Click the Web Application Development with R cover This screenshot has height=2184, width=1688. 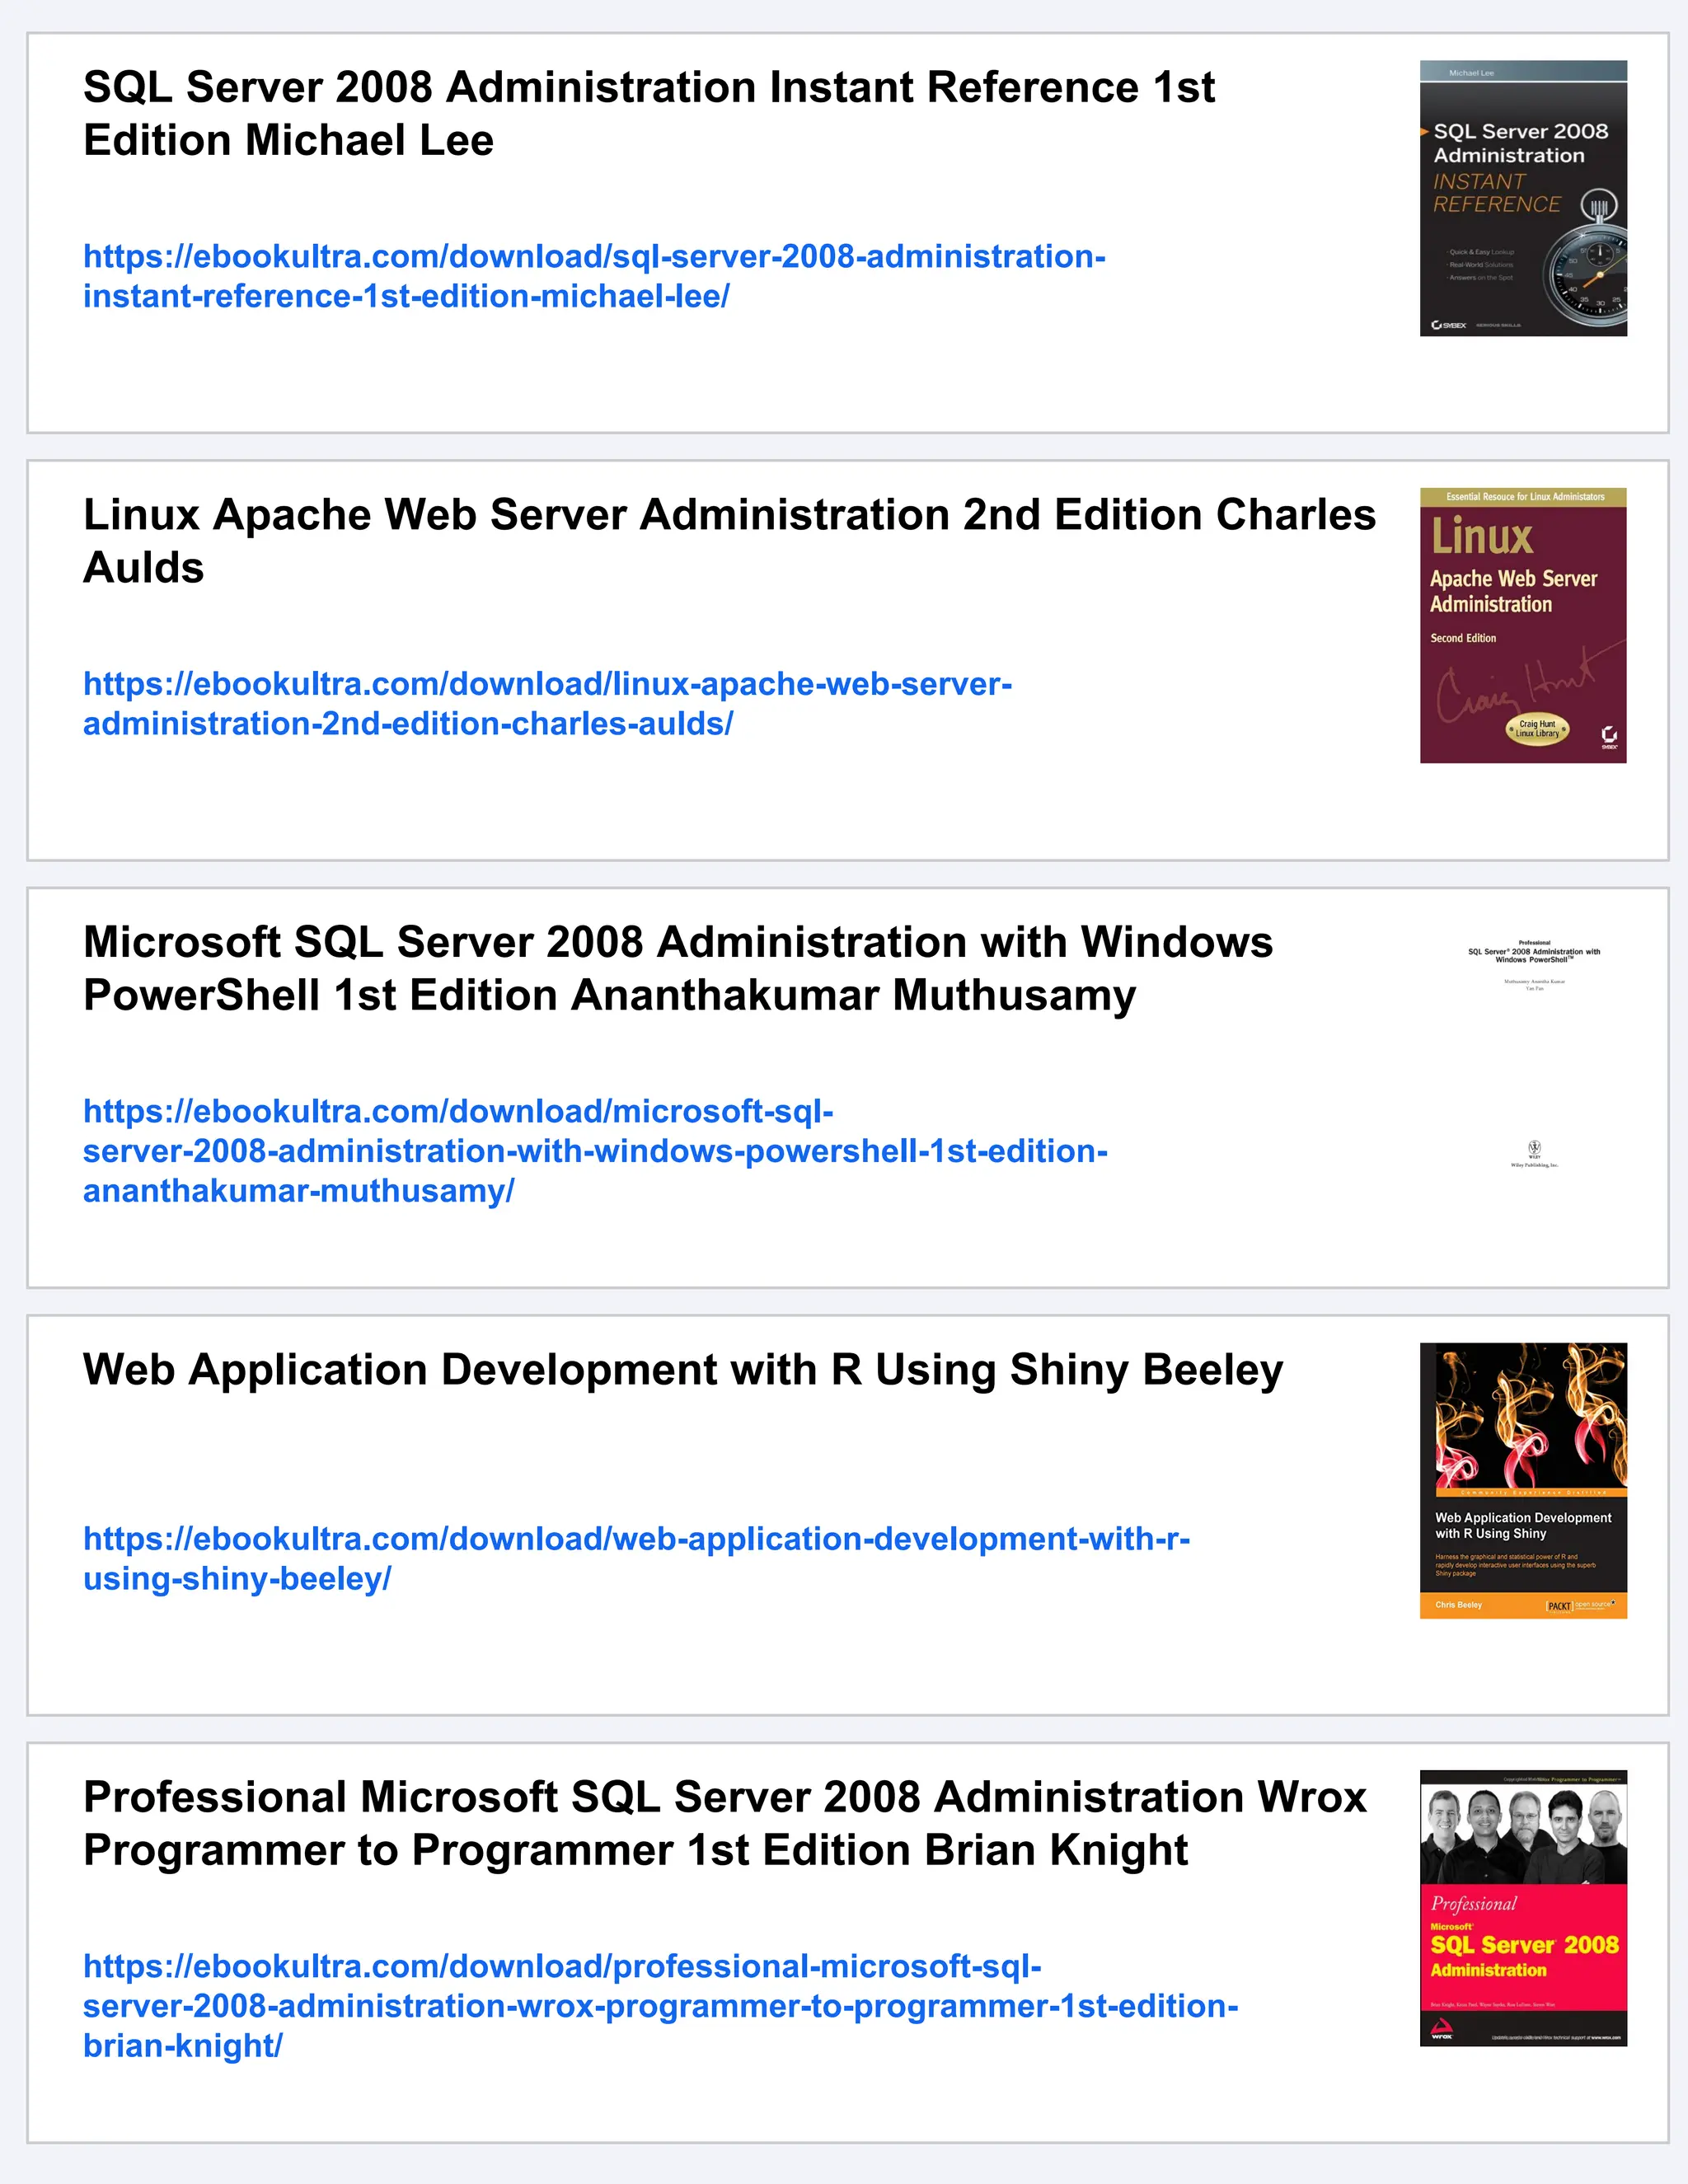[1523, 1480]
